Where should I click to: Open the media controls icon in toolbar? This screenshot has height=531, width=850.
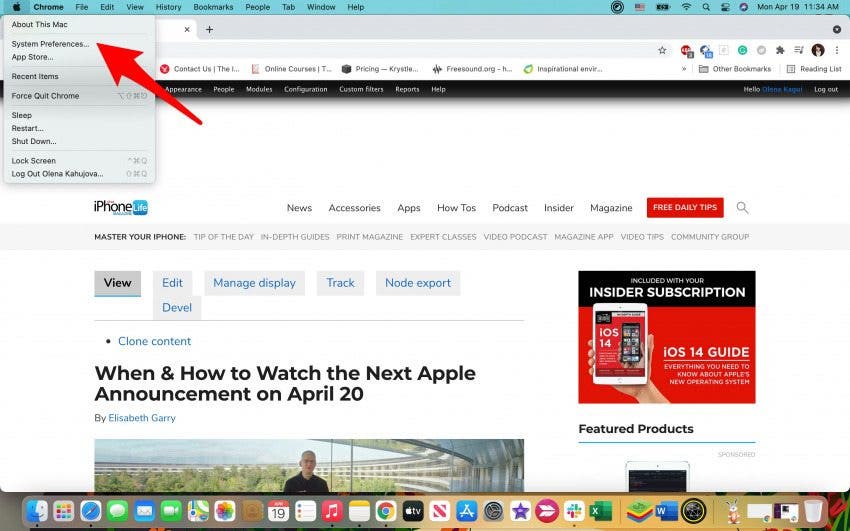pyautogui.click(x=799, y=50)
